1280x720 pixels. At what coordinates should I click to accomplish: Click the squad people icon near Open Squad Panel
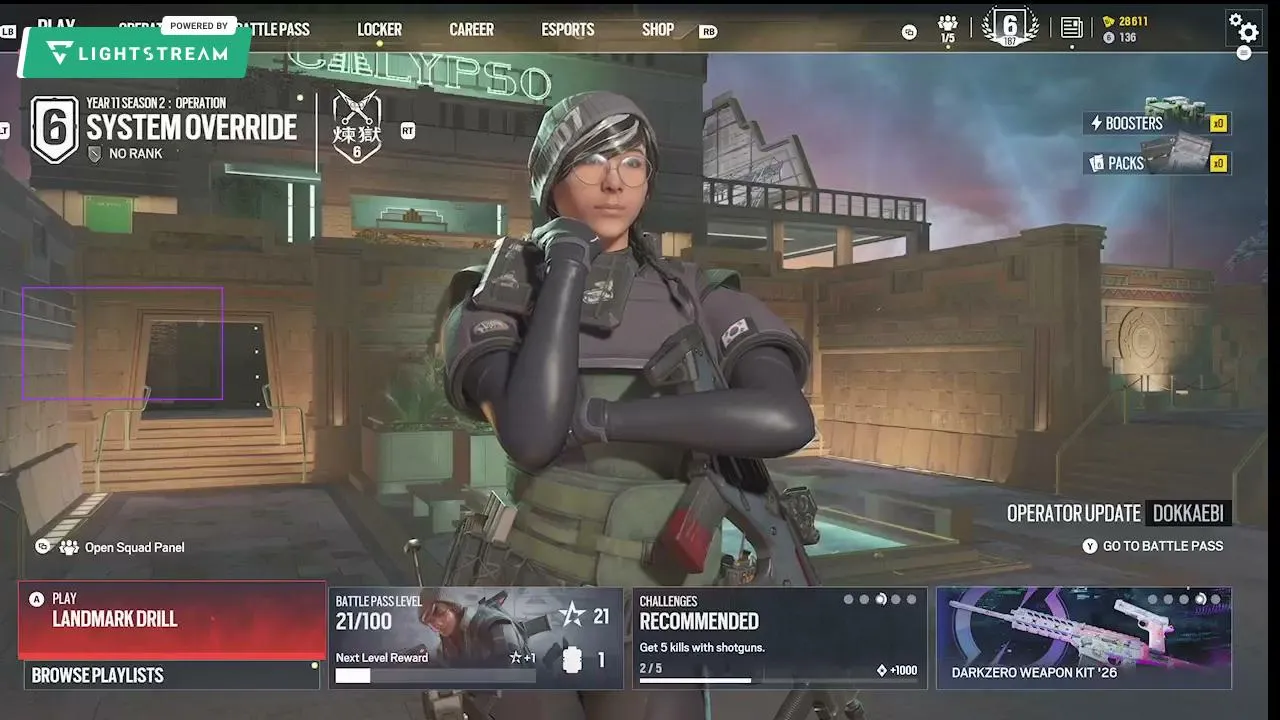[69, 547]
